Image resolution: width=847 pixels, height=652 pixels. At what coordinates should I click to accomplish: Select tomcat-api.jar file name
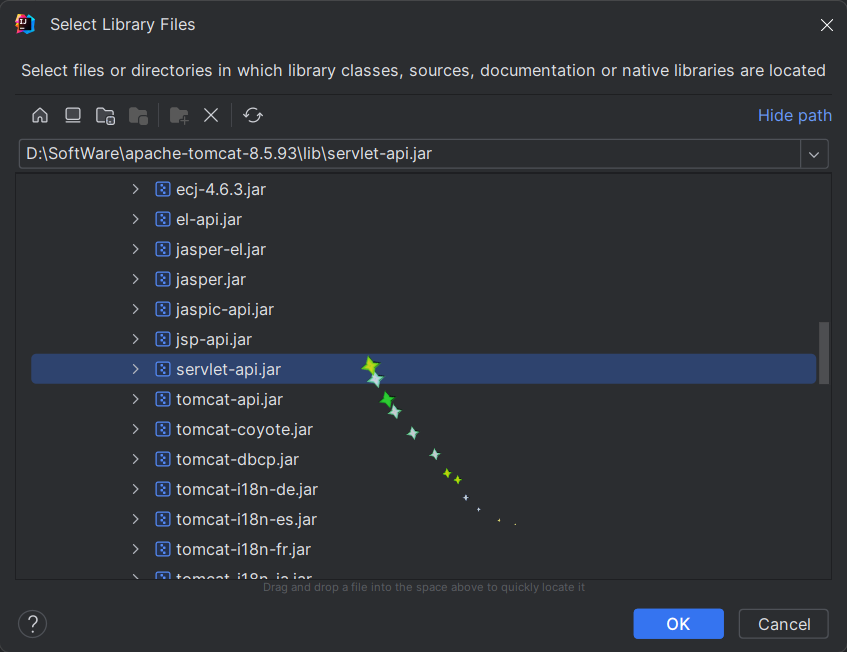coord(230,400)
